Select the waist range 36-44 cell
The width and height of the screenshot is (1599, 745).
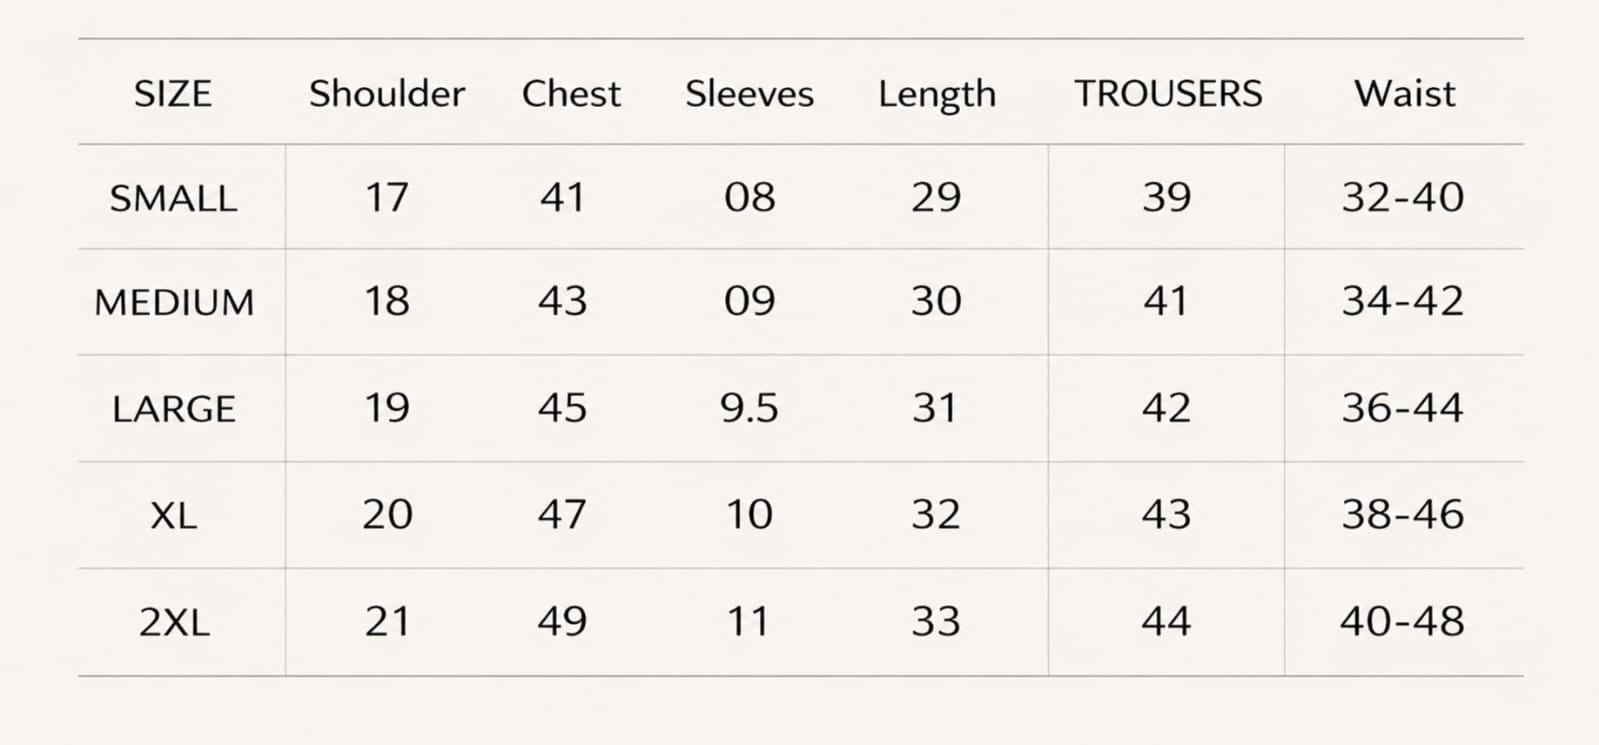click(x=1403, y=408)
